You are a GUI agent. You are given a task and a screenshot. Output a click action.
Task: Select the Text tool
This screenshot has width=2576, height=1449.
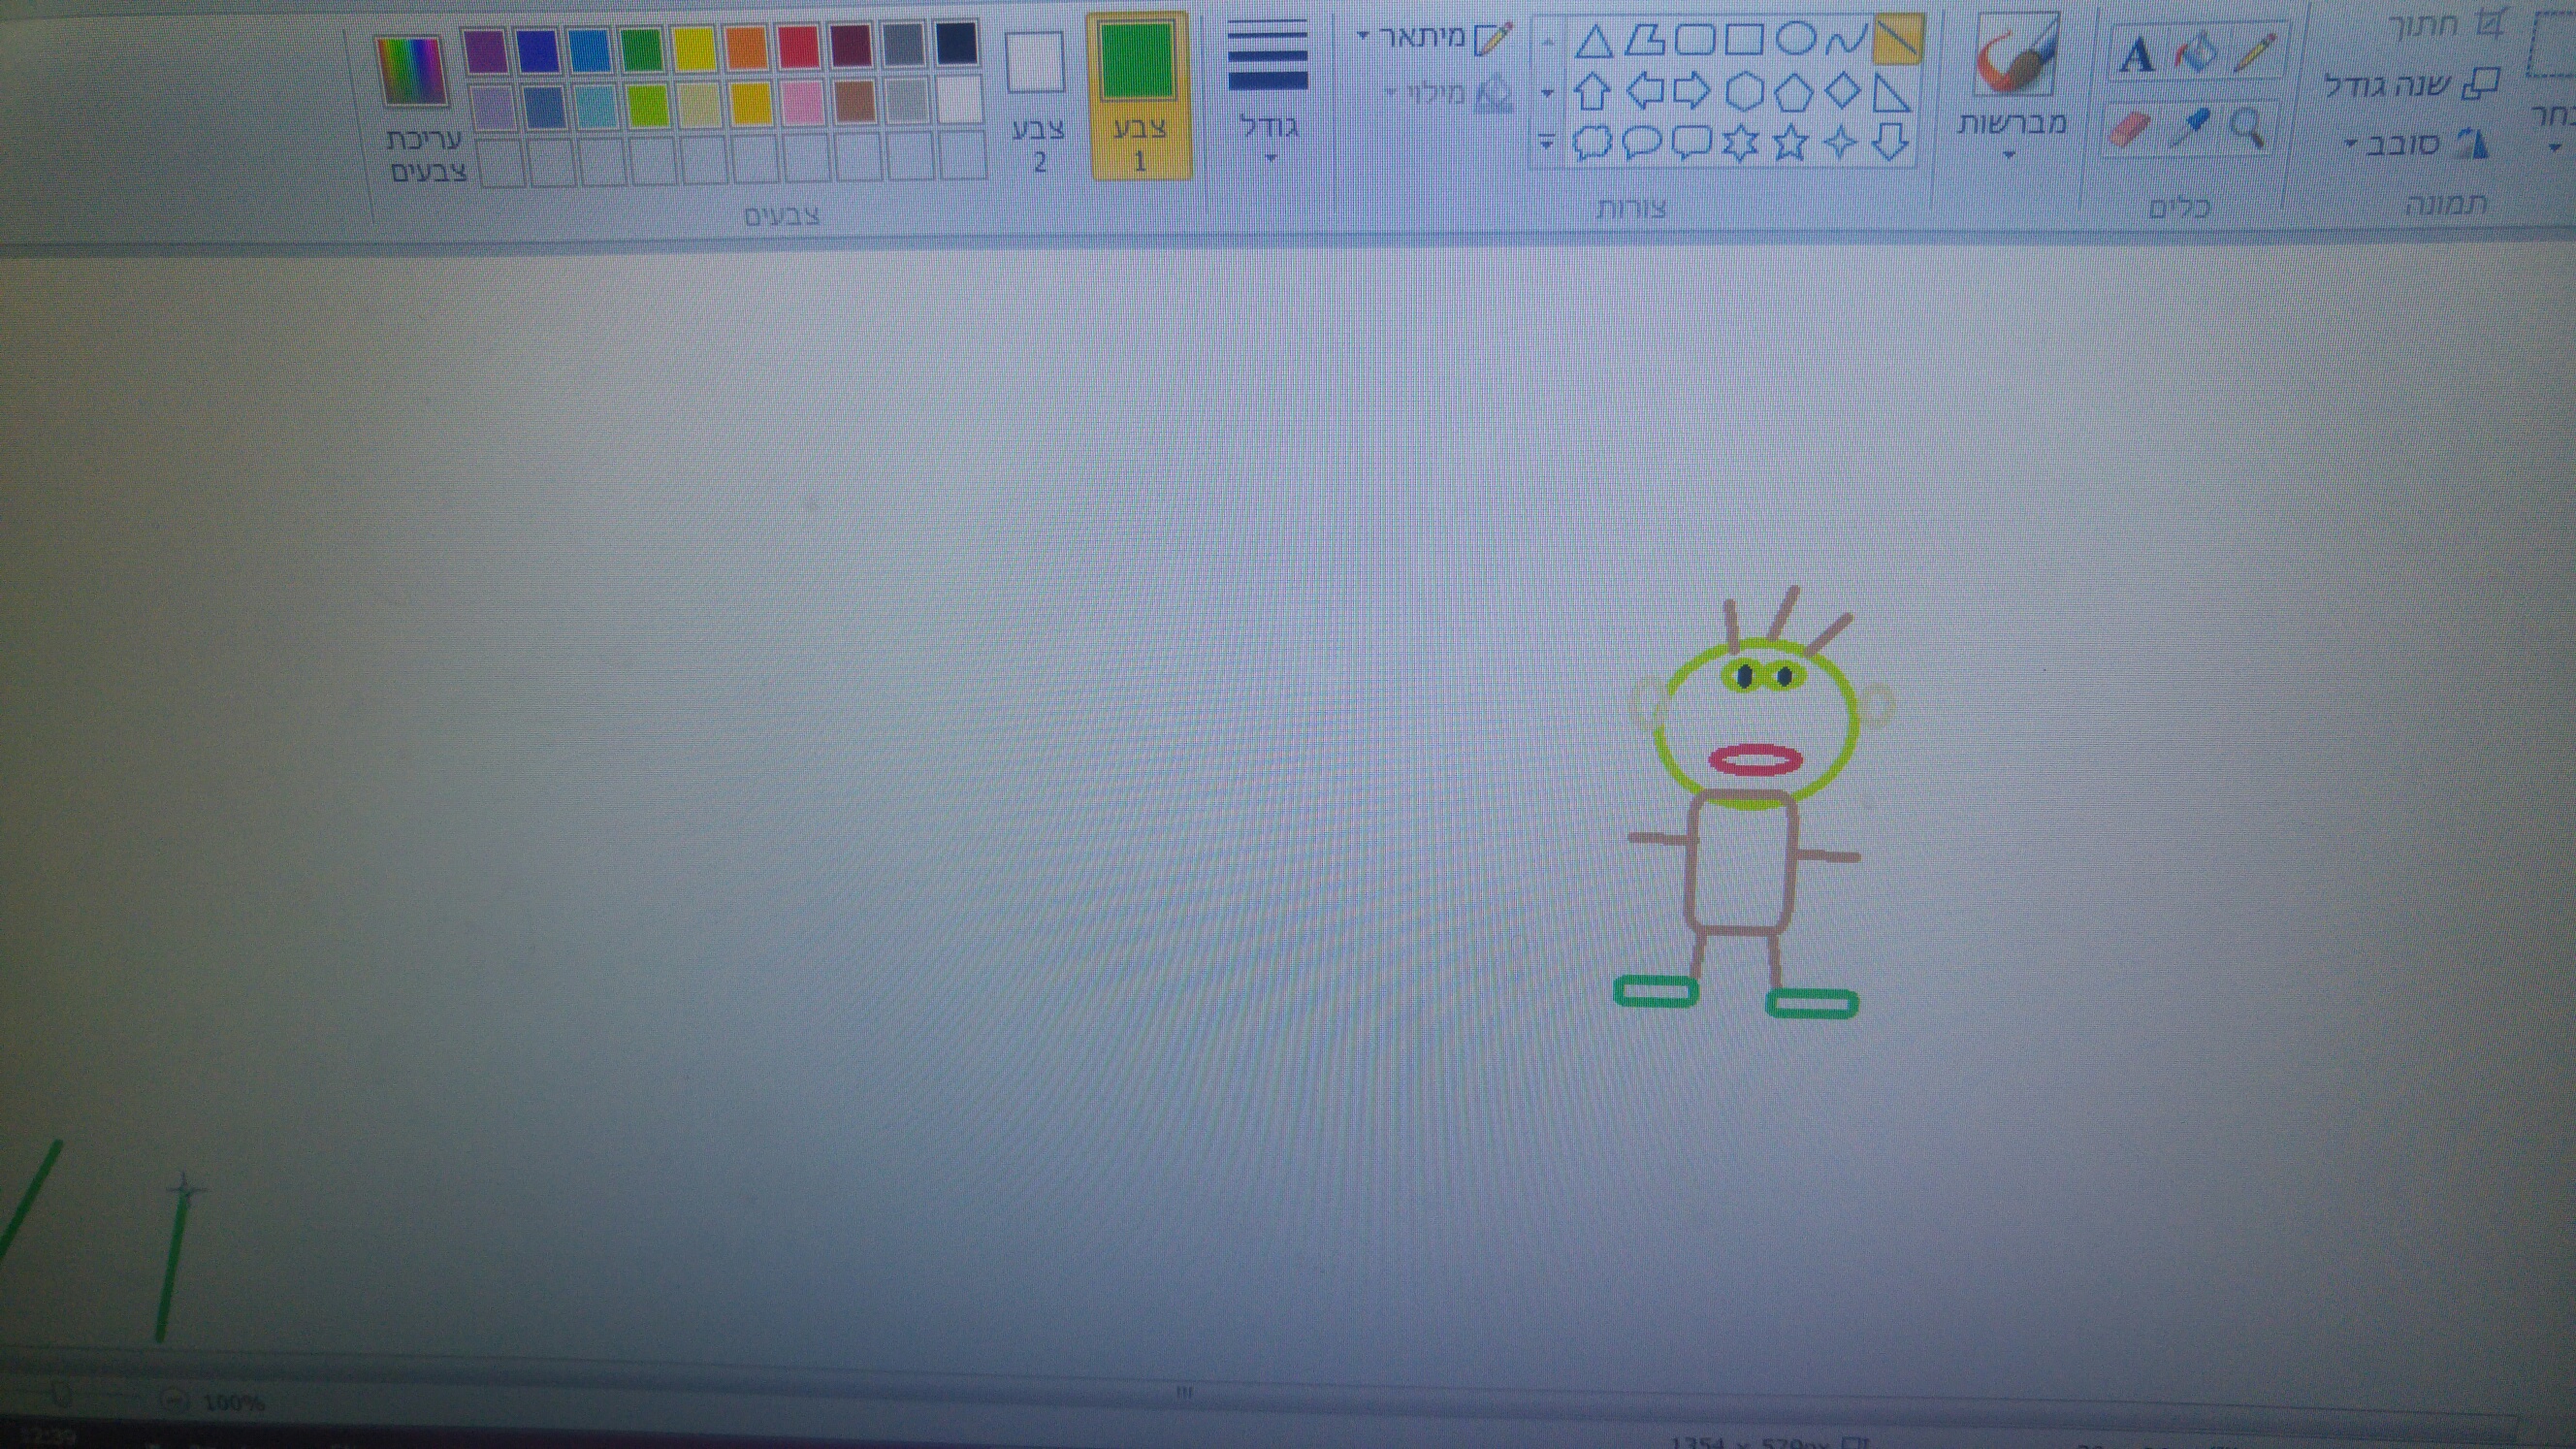[2136, 55]
